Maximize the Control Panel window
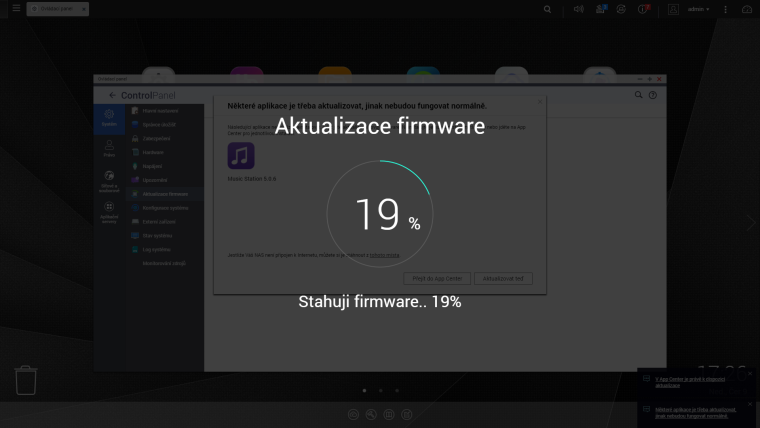 pos(649,79)
